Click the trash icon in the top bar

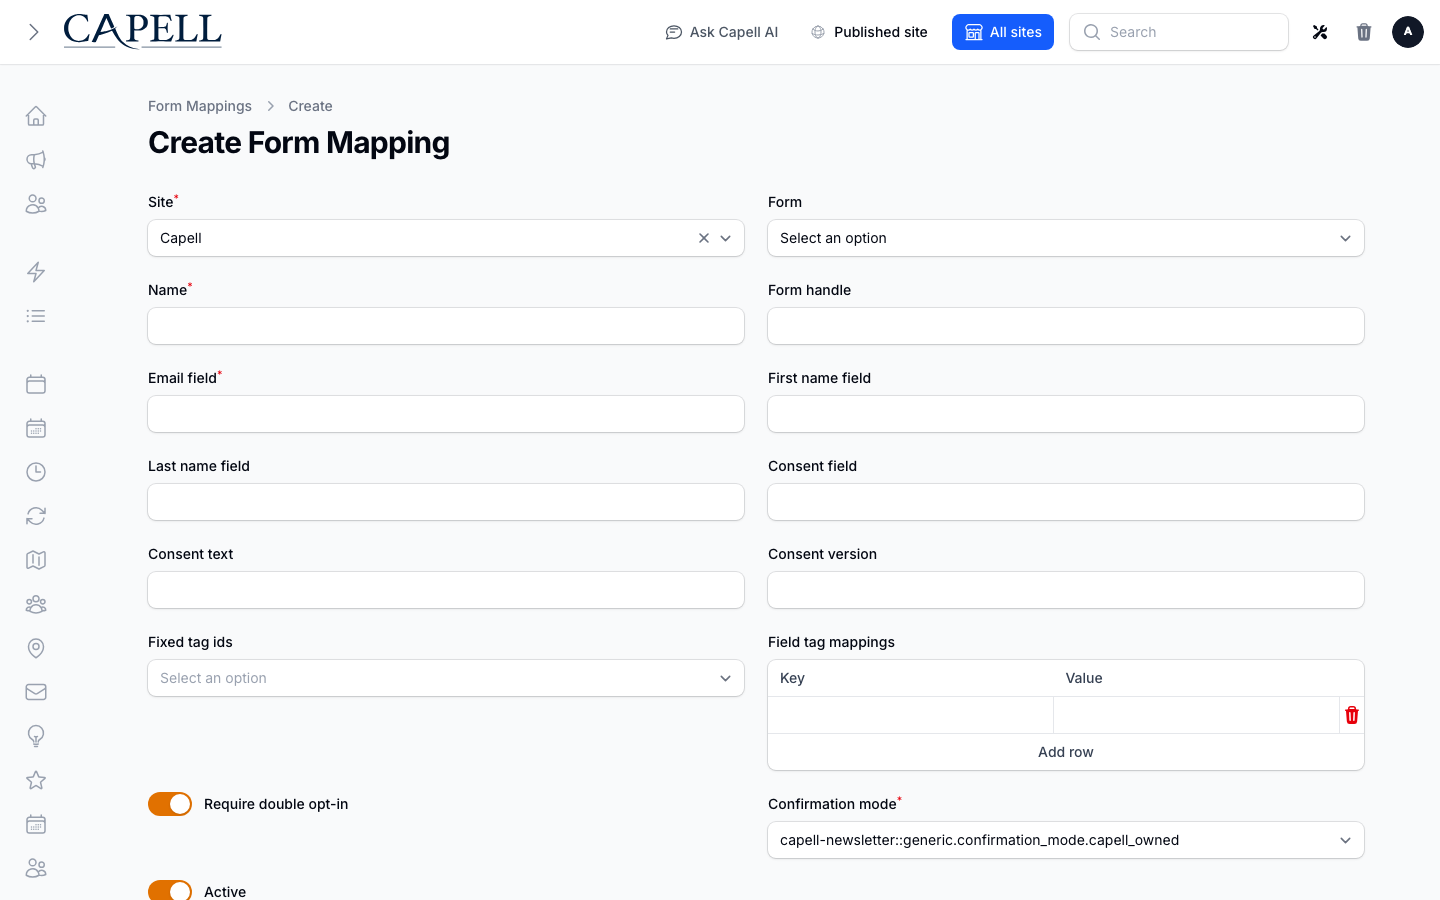coord(1364,32)
